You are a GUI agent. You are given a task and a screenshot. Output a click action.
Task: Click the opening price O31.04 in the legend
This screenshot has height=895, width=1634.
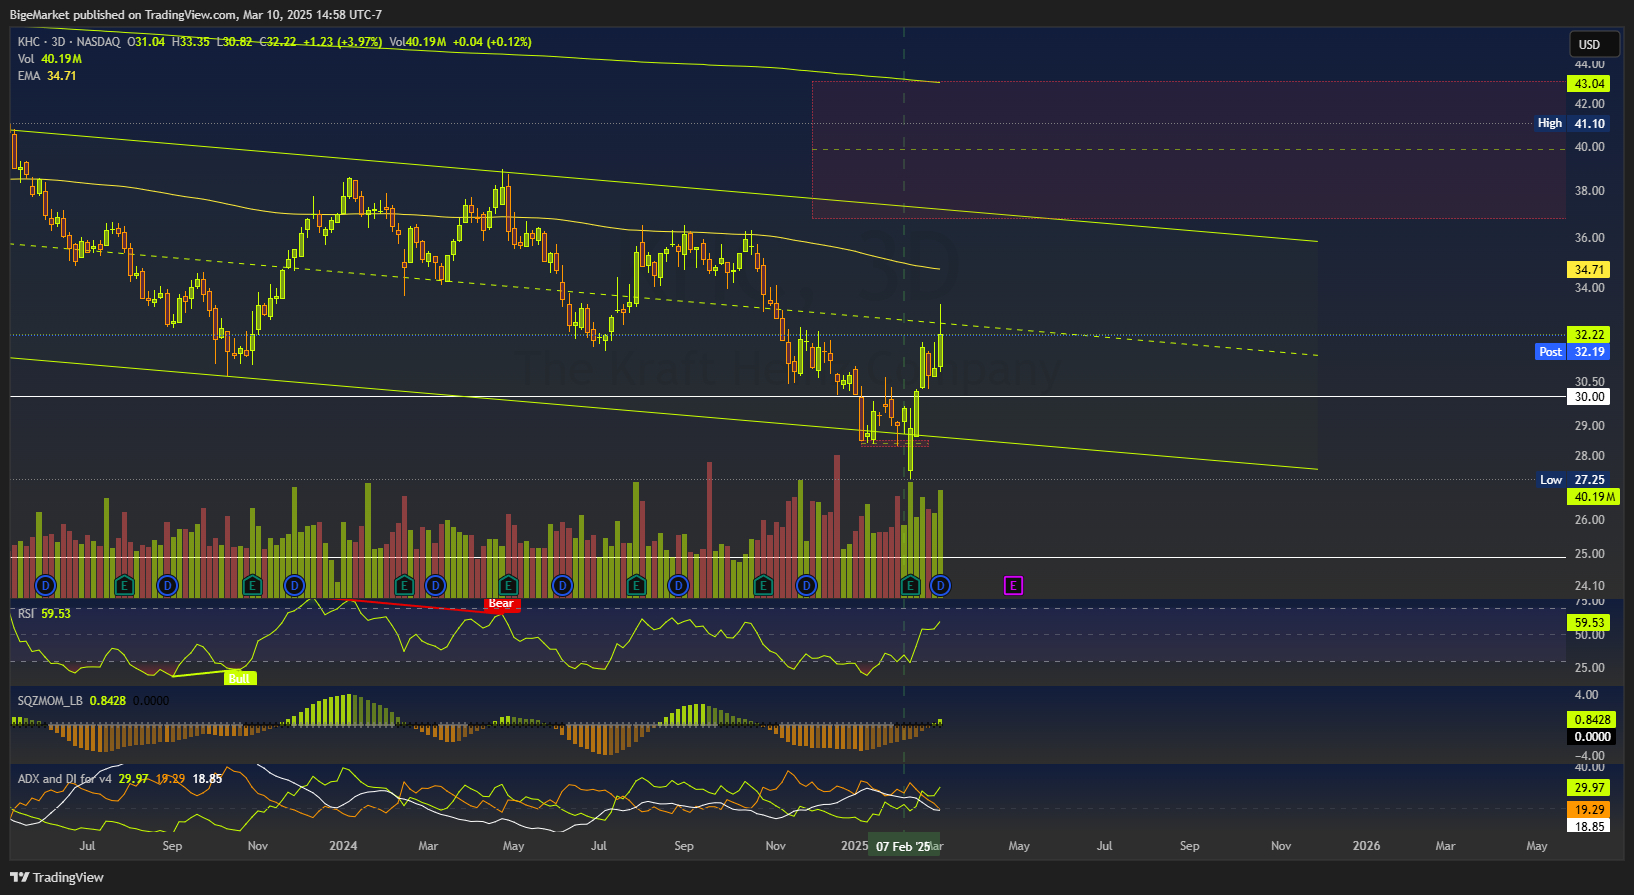[146, 42]
